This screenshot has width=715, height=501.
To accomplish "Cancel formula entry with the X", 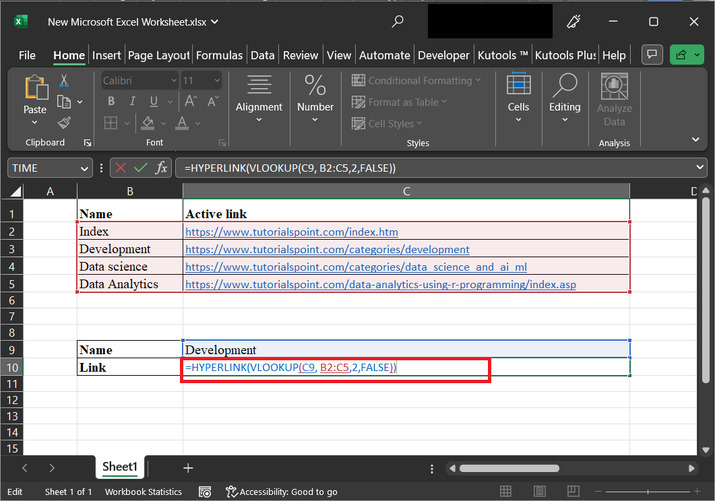I will (121, 168).
